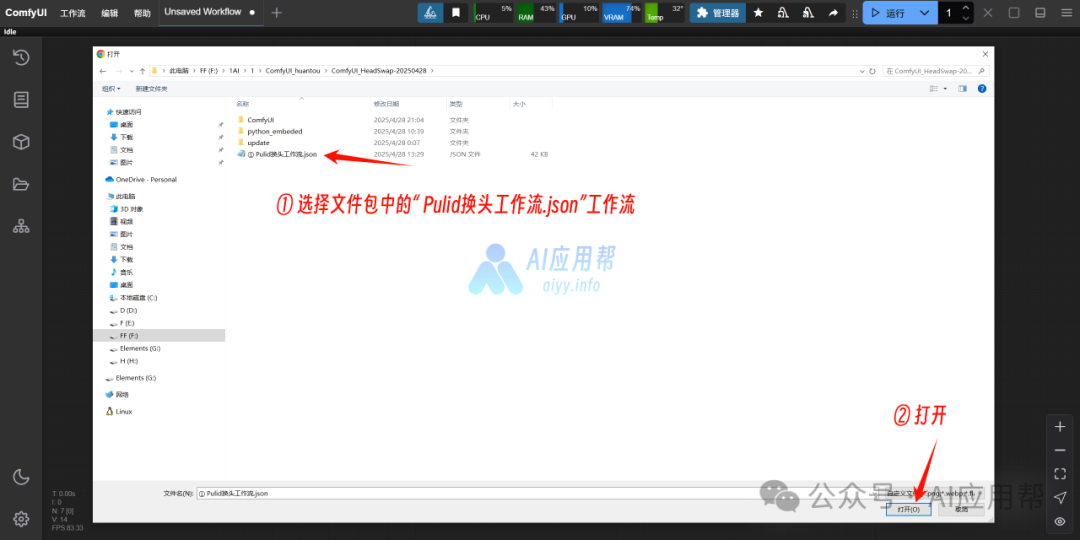Open the 组织 dropdown menu

(x=111, y=89)
